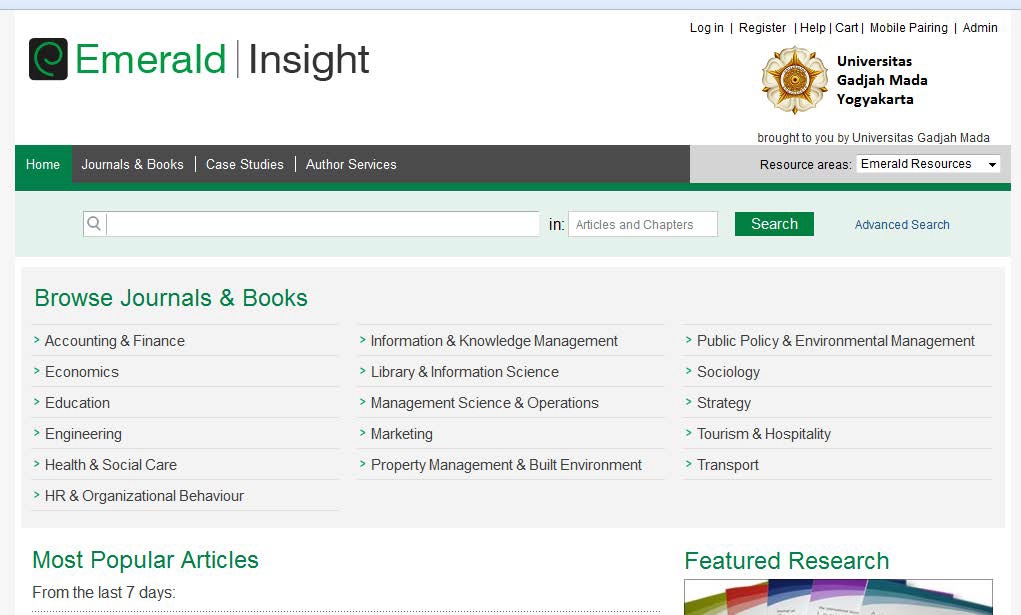Open the Articles and Chapters selector

pos(643,224)
